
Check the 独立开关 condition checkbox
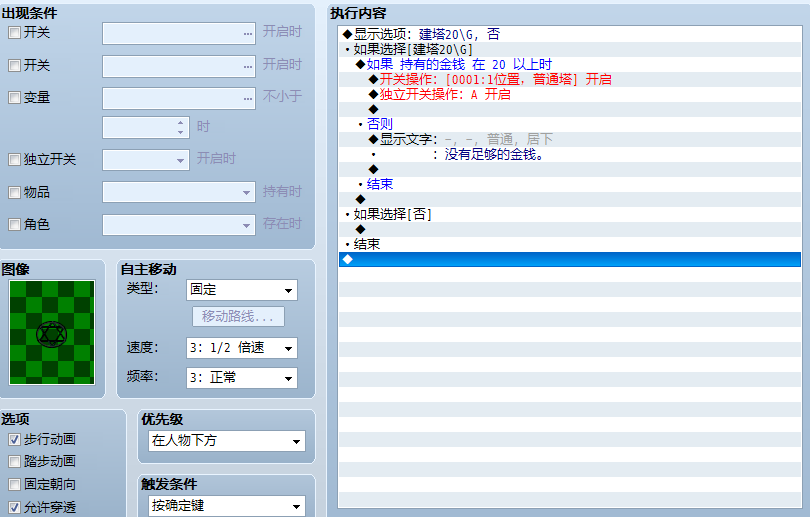tap(14, 160)
